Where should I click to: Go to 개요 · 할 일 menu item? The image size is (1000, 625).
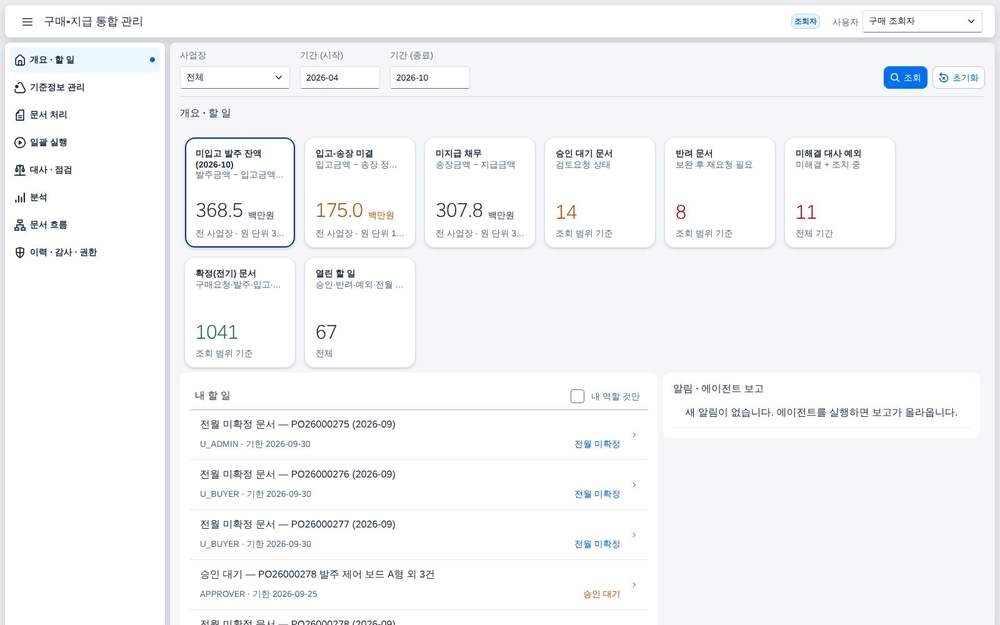pyautogui.click(x=85, y=60)
